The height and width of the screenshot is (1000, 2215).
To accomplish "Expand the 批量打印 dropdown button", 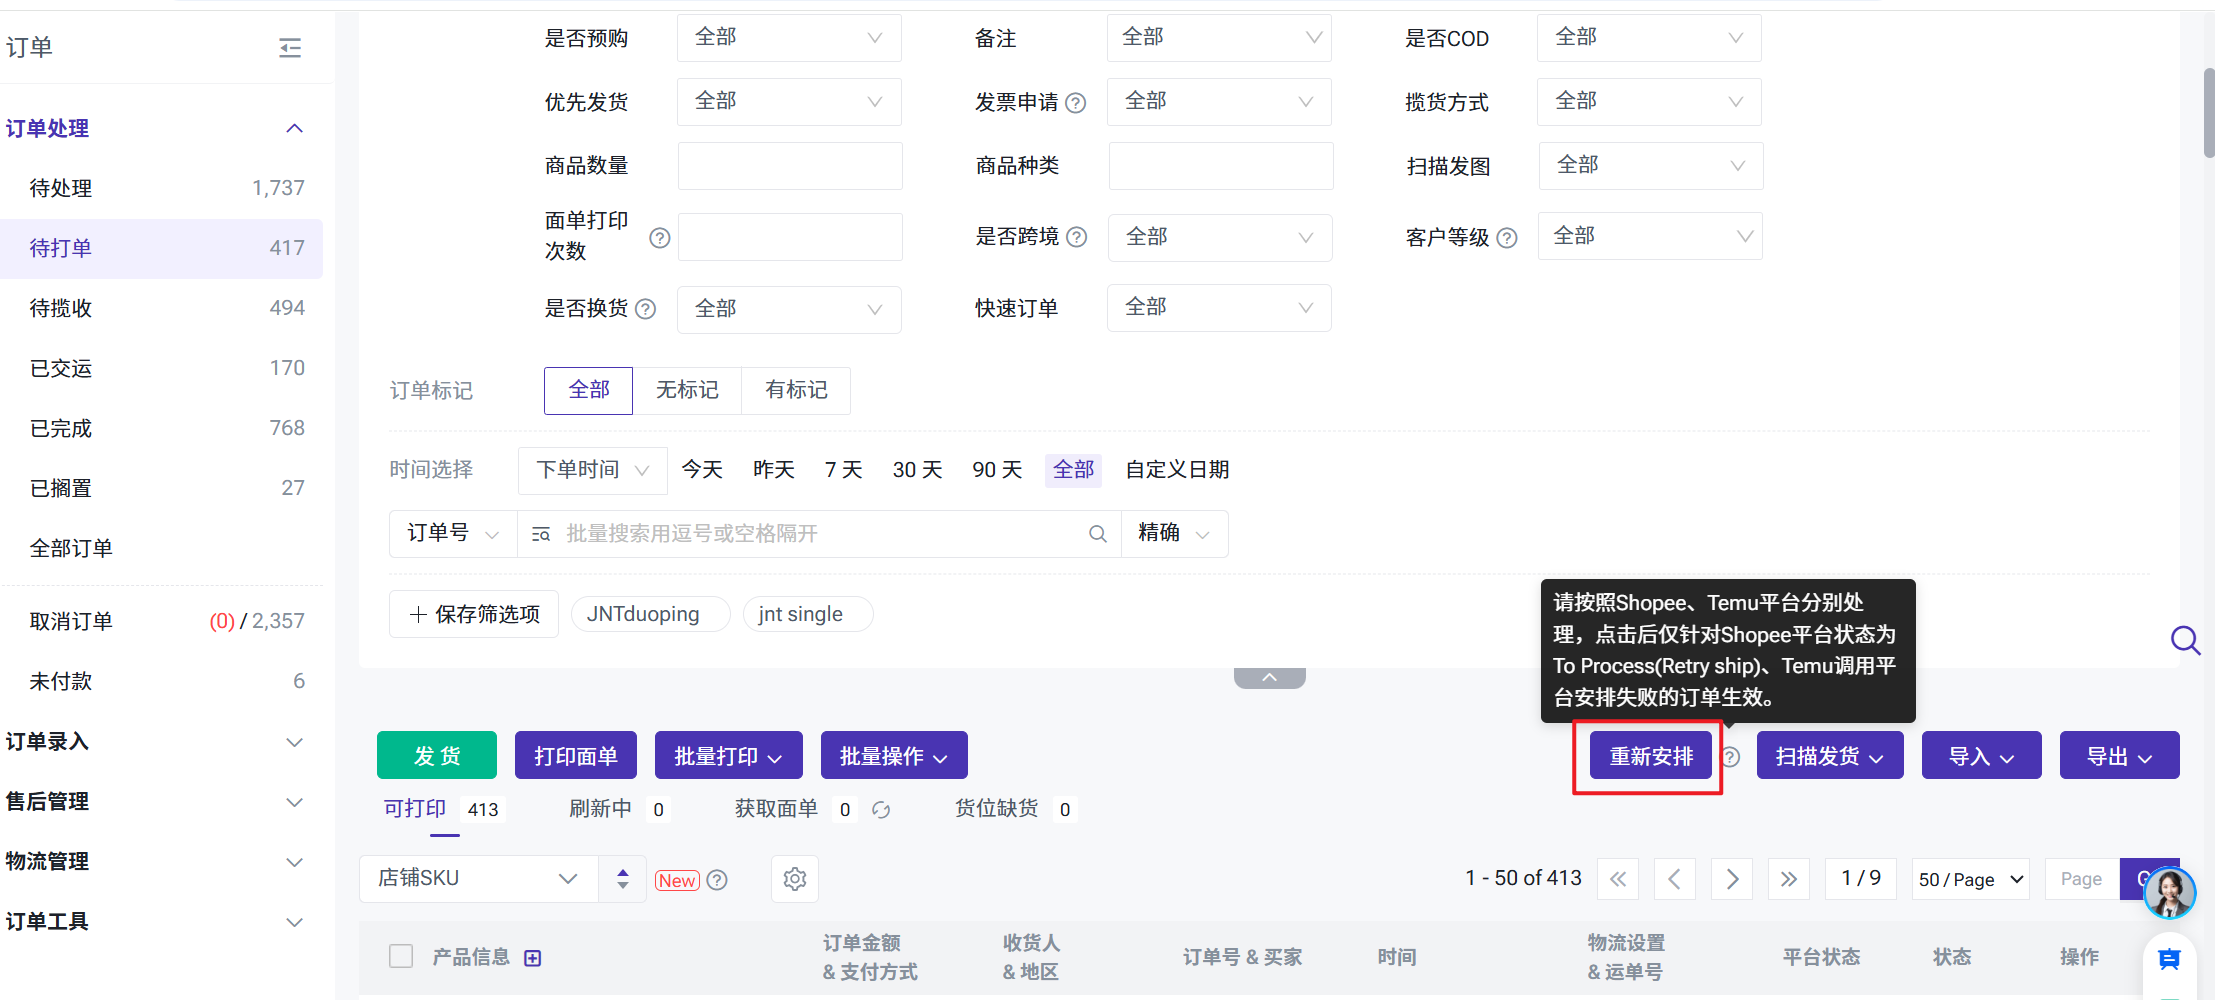I will (x=728, y=756).
